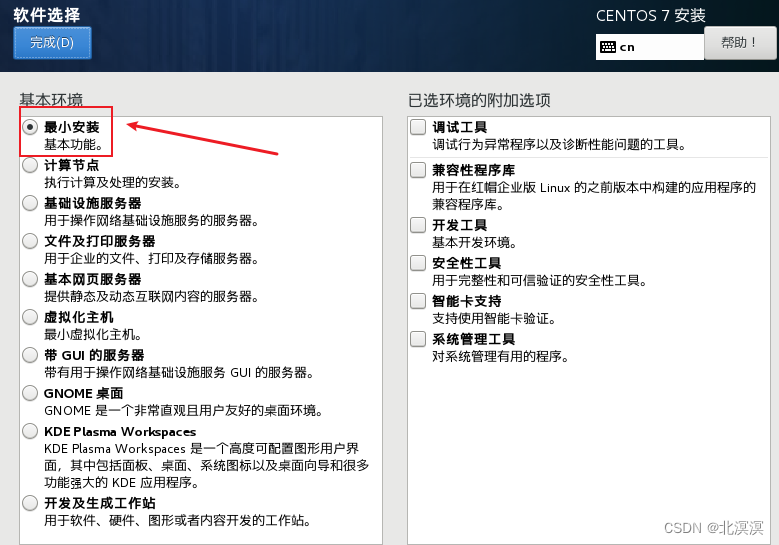
Task: Click the text 用于企业的文件、打印及存储服务器。
Action: tap(152, 258)
